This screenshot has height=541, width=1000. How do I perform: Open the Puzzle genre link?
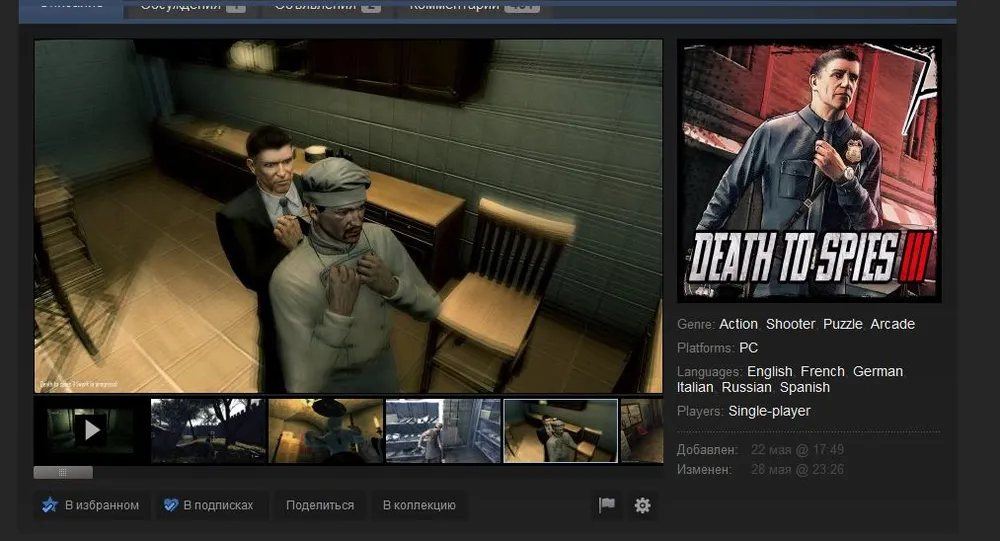point(842,324)
